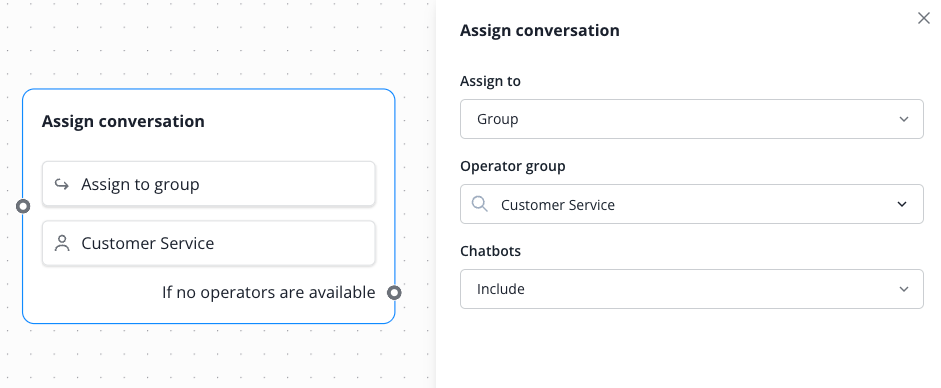Select the Customer Service row in node

coord(209,243)
